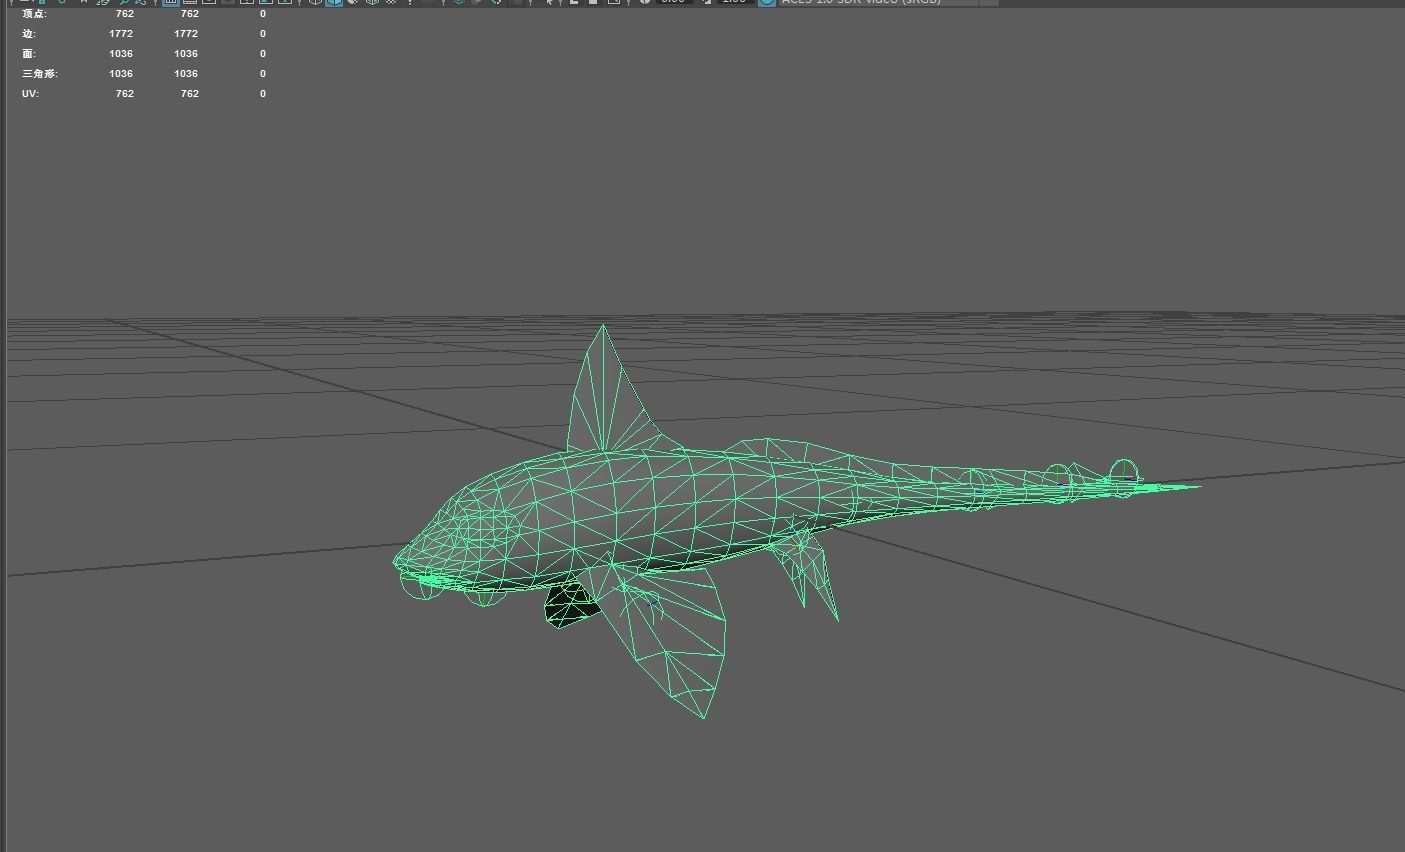Viewport: 1405px width, 852px height.
Task: Toggle the highlighted grid icon in panel toolbar
Action: (171, 2)
